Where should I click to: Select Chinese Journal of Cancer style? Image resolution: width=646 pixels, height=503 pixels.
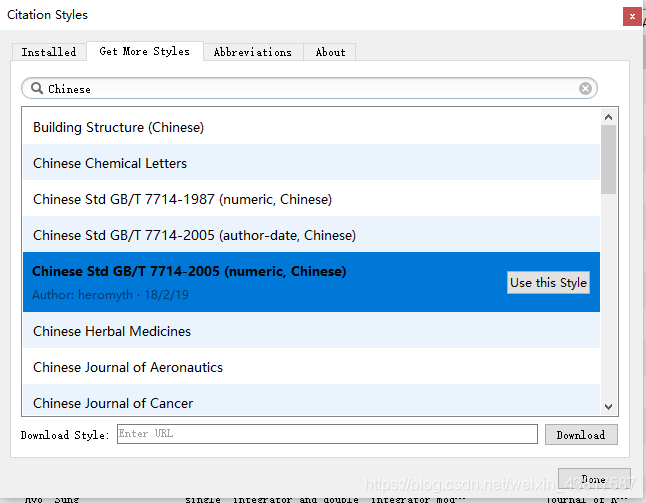[311, 400]
